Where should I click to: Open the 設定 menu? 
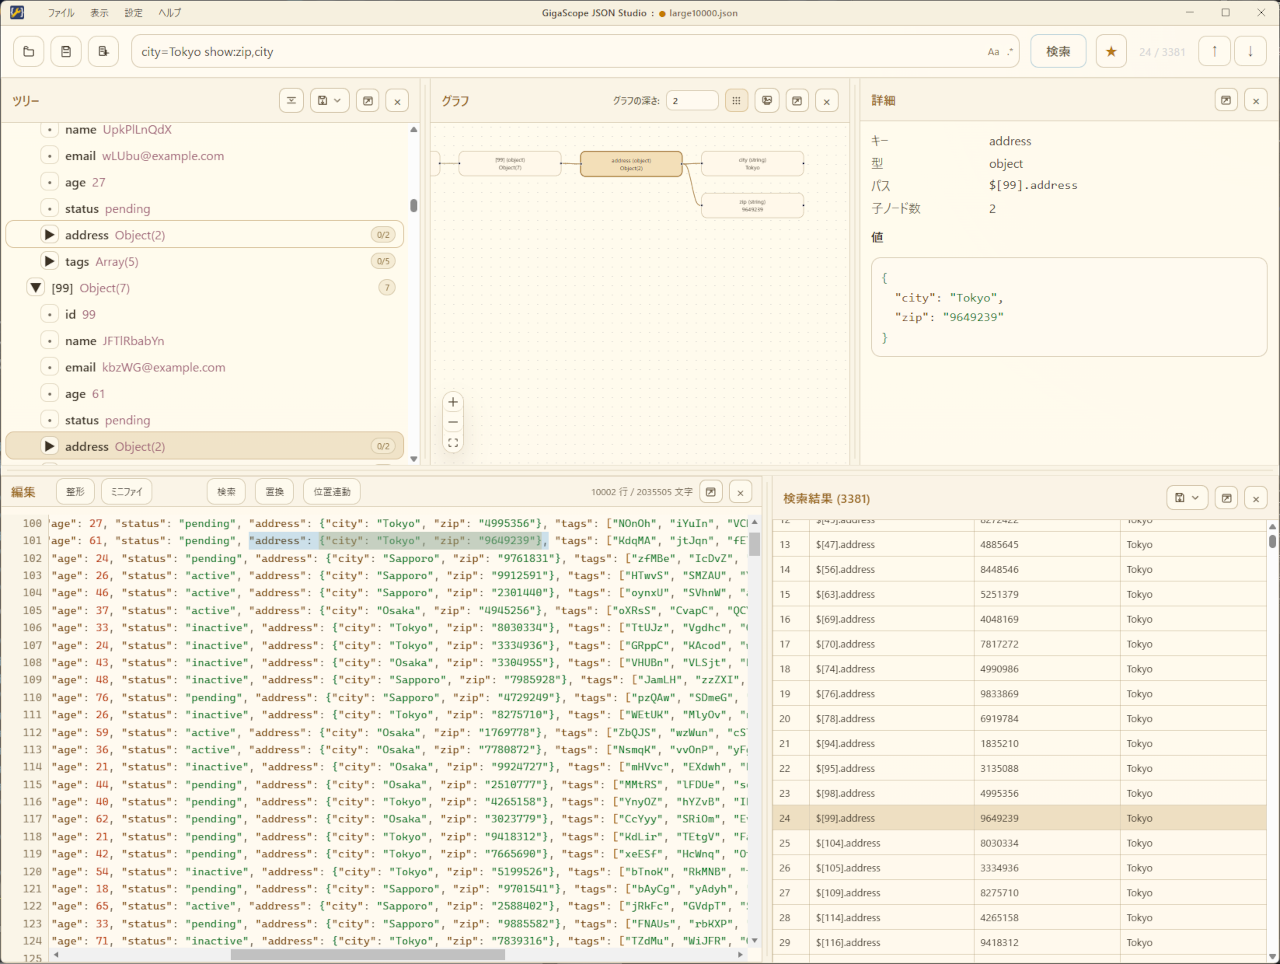[133, 13]
